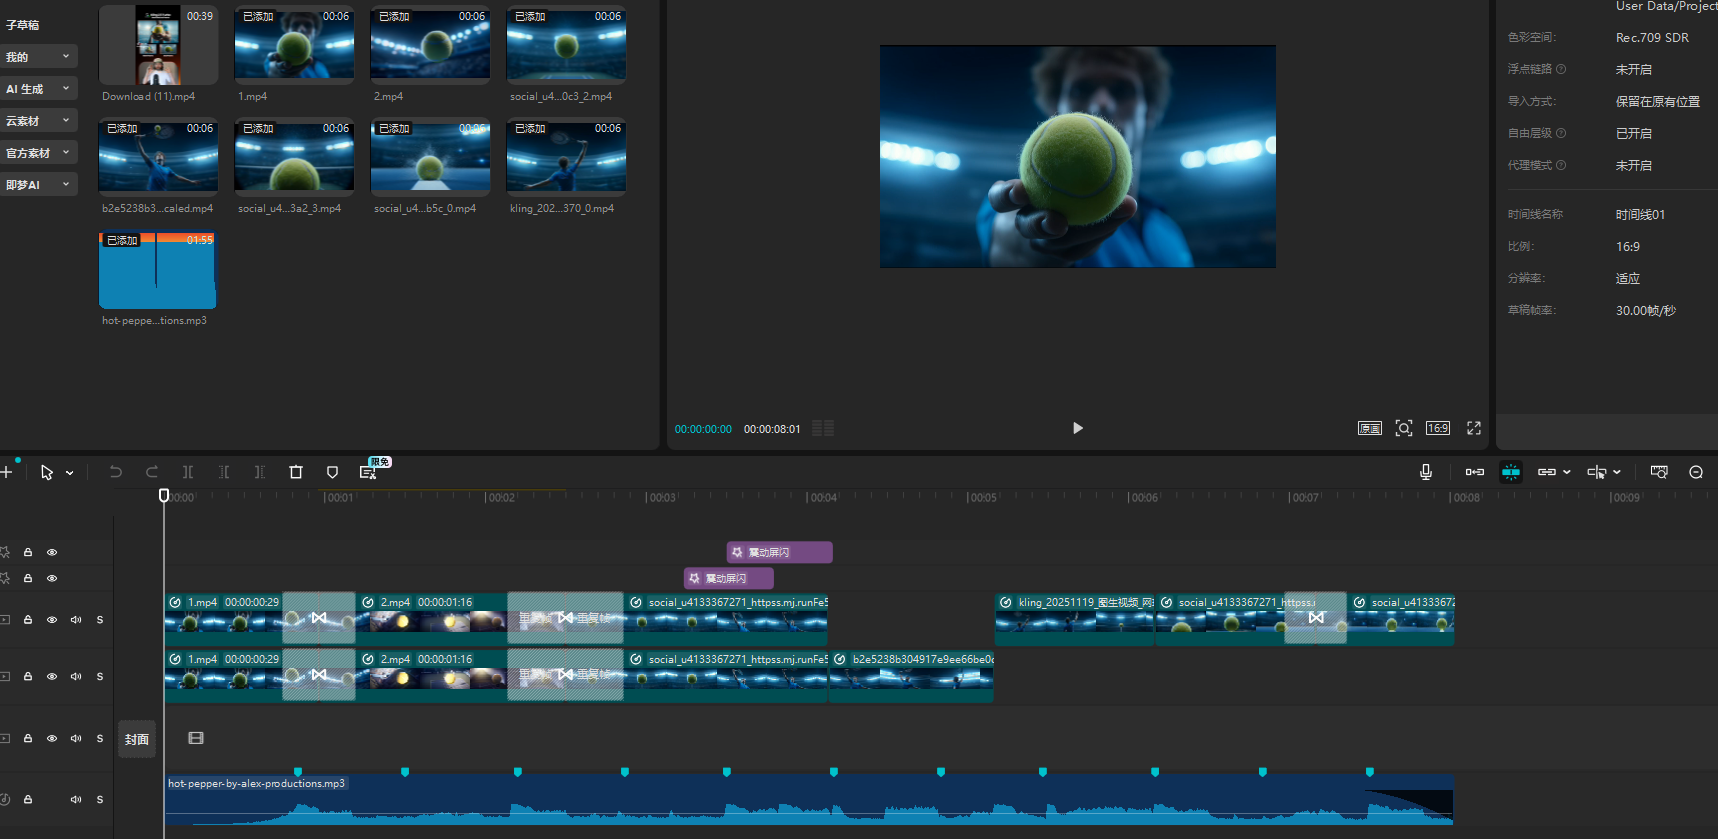This screenshot has width=1718, height=839.
Task: Click the marker shield icon in timeline toolbar
Action: pyautogui.click(x=332, y=472)
